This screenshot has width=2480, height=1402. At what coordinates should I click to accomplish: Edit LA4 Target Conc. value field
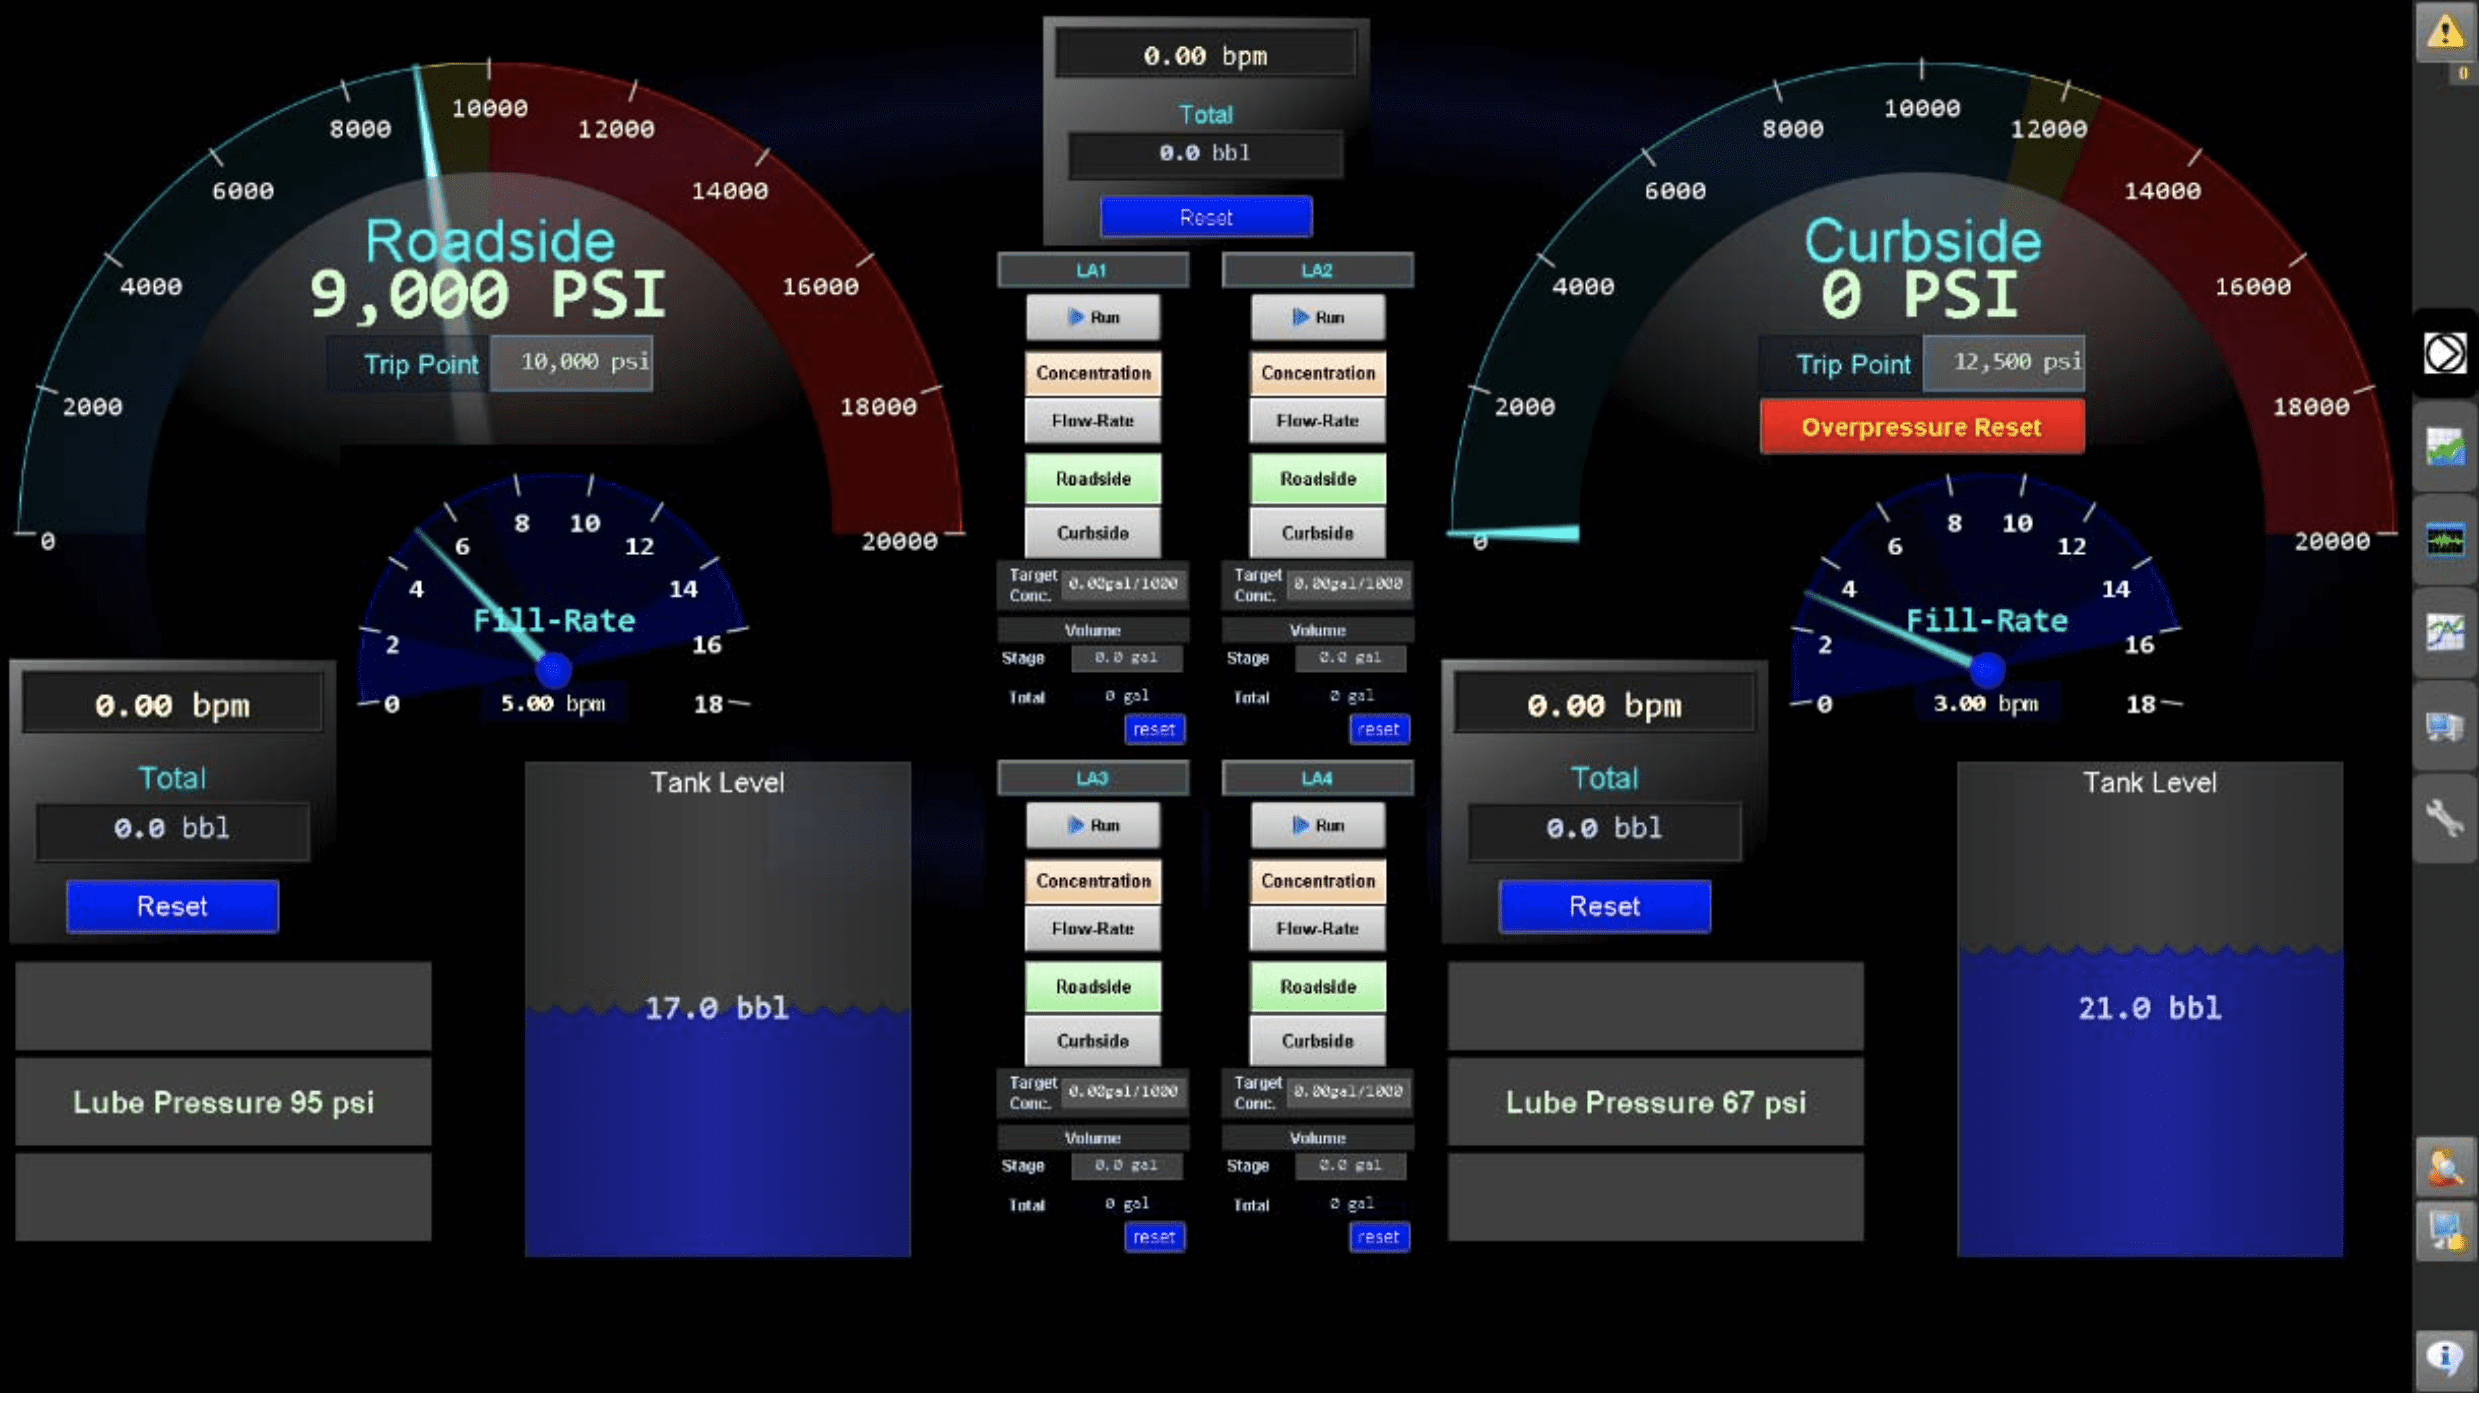point(1349,1093)
